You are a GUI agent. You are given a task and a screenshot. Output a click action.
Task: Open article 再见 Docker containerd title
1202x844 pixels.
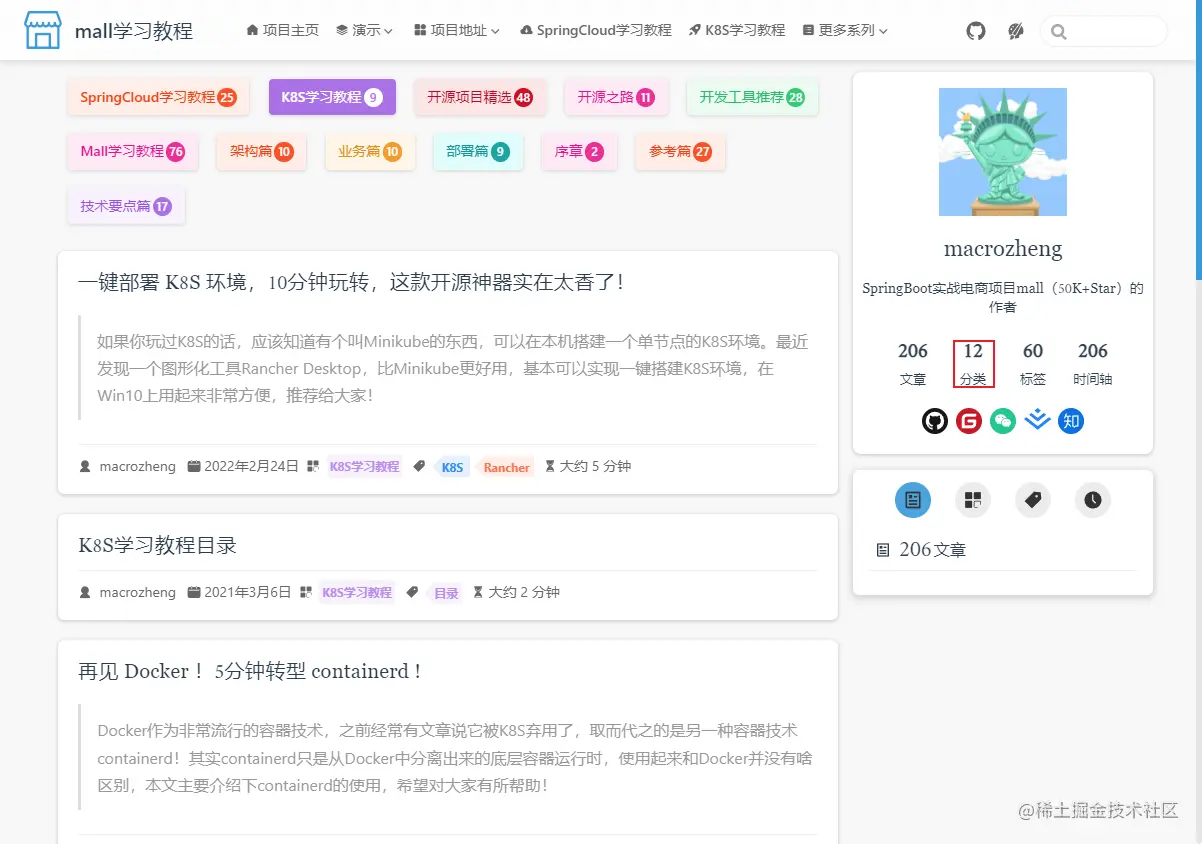point(250,671)
